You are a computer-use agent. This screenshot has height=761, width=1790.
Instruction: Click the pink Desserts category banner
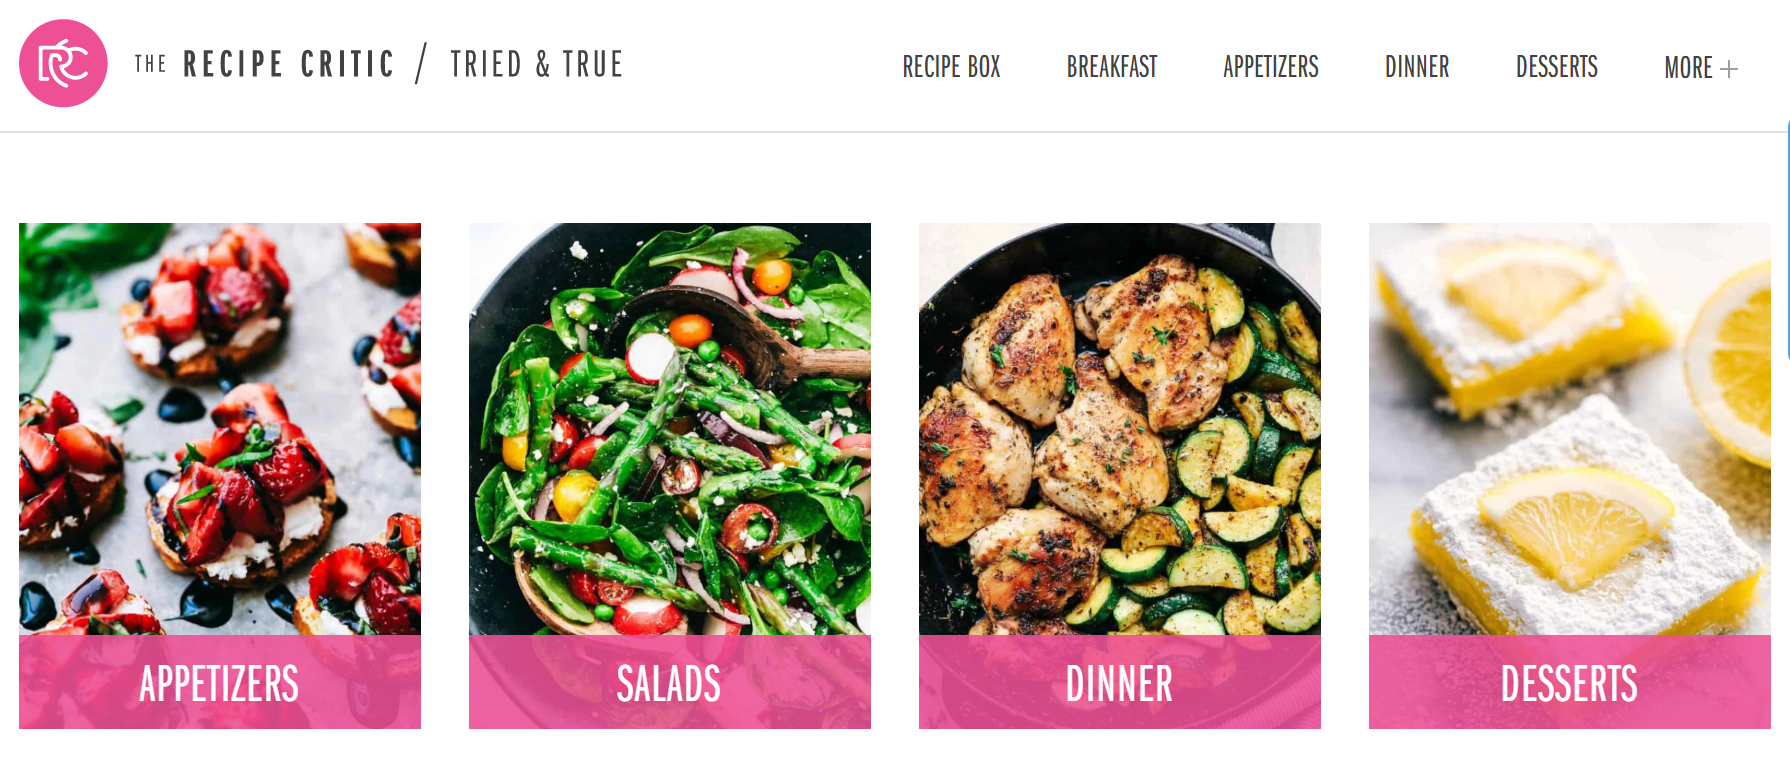point(1570,682)
